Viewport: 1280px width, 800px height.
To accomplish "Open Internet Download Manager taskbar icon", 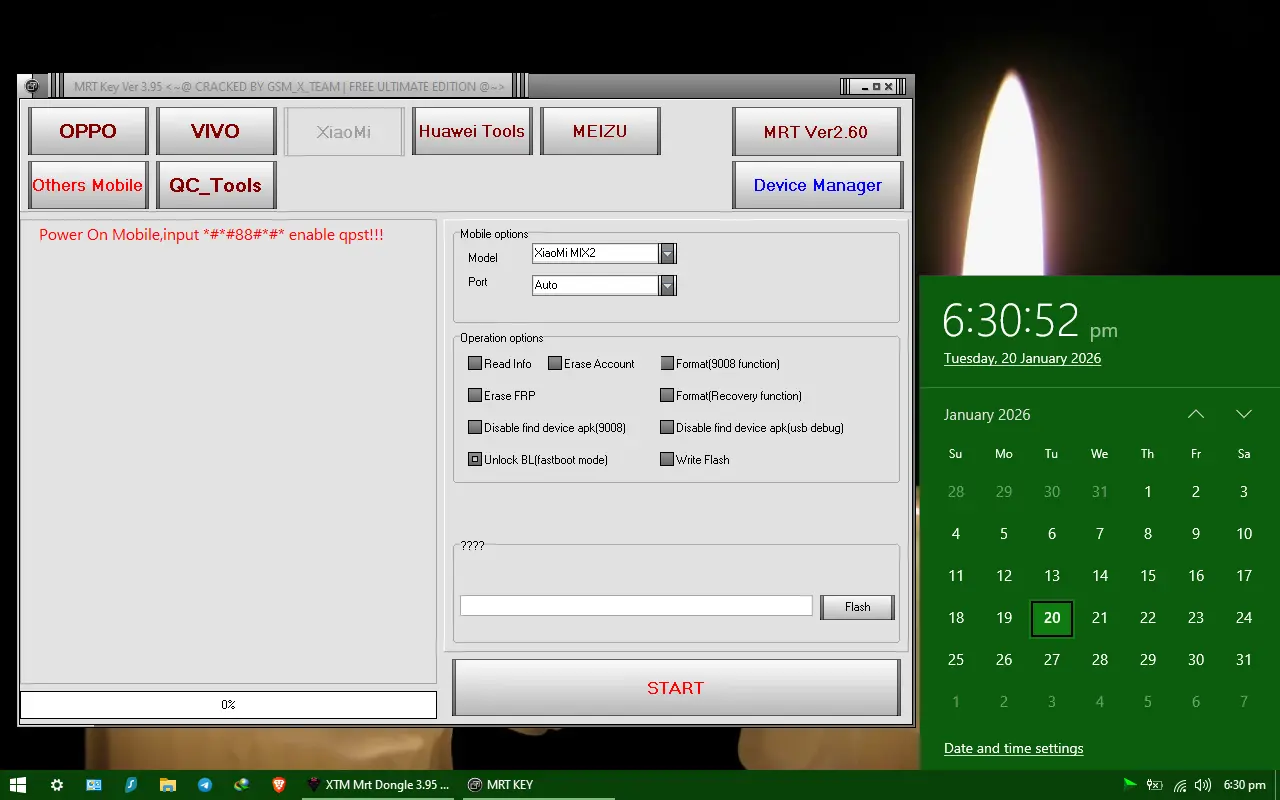I will [x=242, y=785].
